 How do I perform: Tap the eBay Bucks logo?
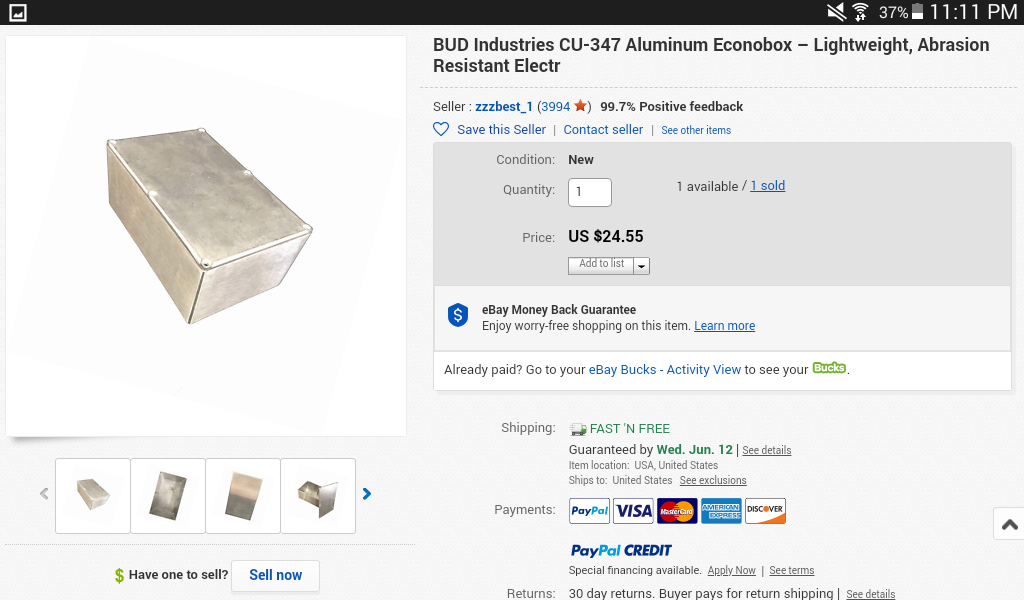[x=829, y=368]
